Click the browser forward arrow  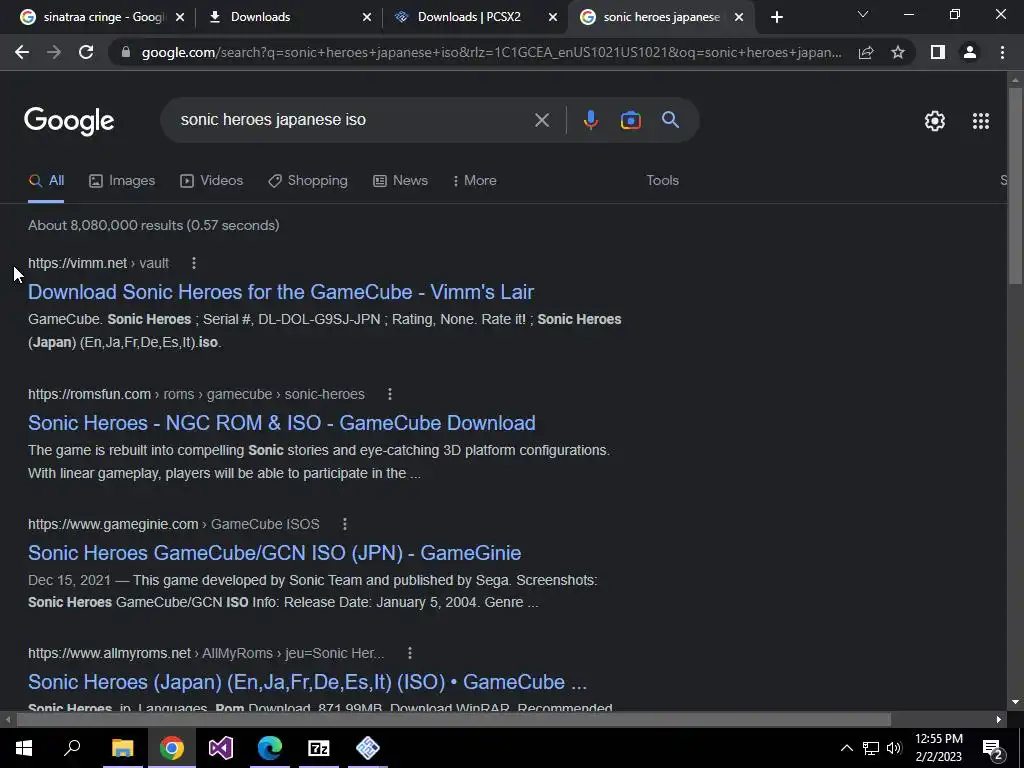(x=54, y=52)
